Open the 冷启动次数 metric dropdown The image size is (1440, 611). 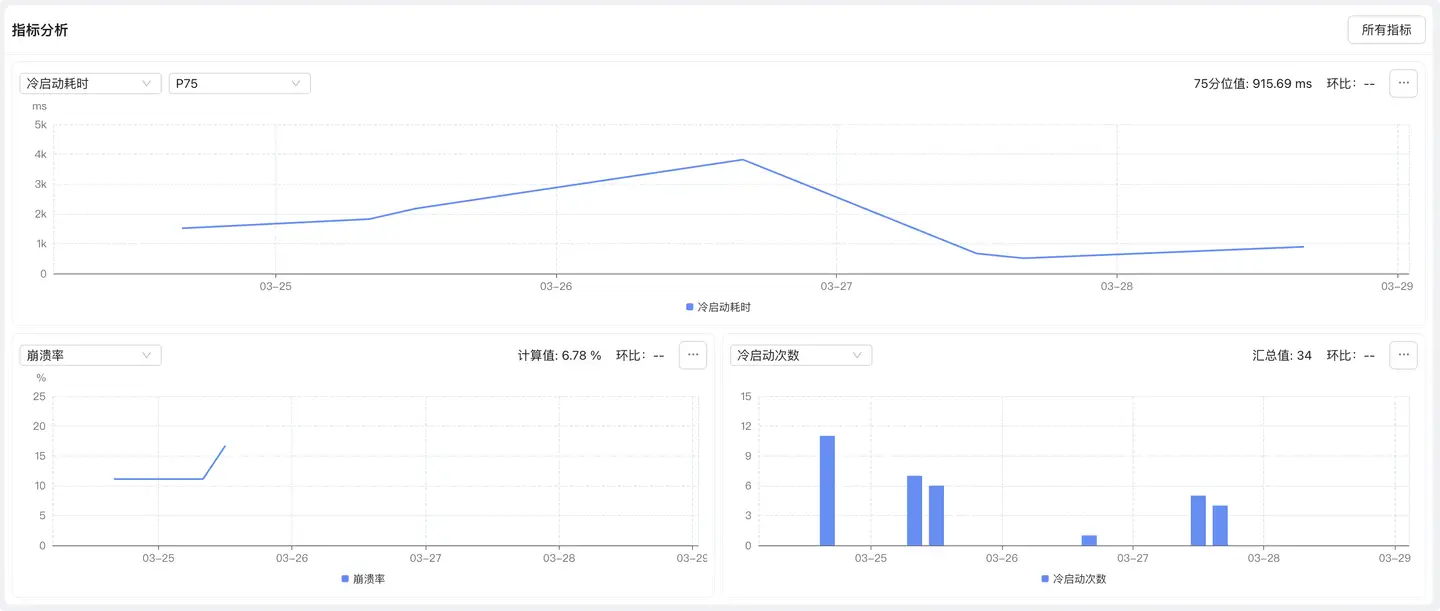click(x=801, y=355)
